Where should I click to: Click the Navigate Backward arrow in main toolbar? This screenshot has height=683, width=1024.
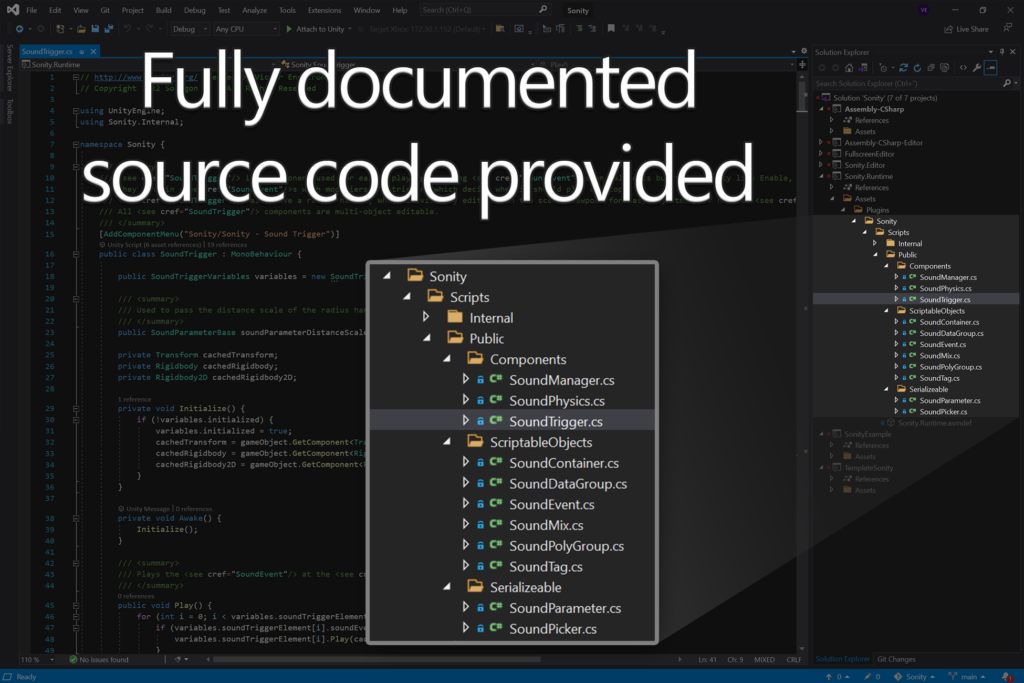20,29
